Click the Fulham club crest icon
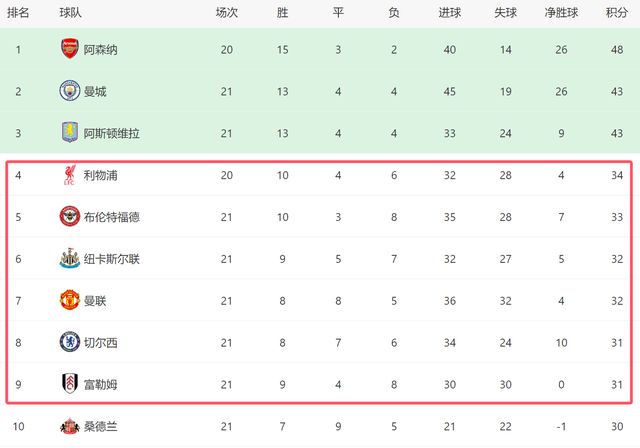The image size is (640, 448). click(x=69, y=385)
